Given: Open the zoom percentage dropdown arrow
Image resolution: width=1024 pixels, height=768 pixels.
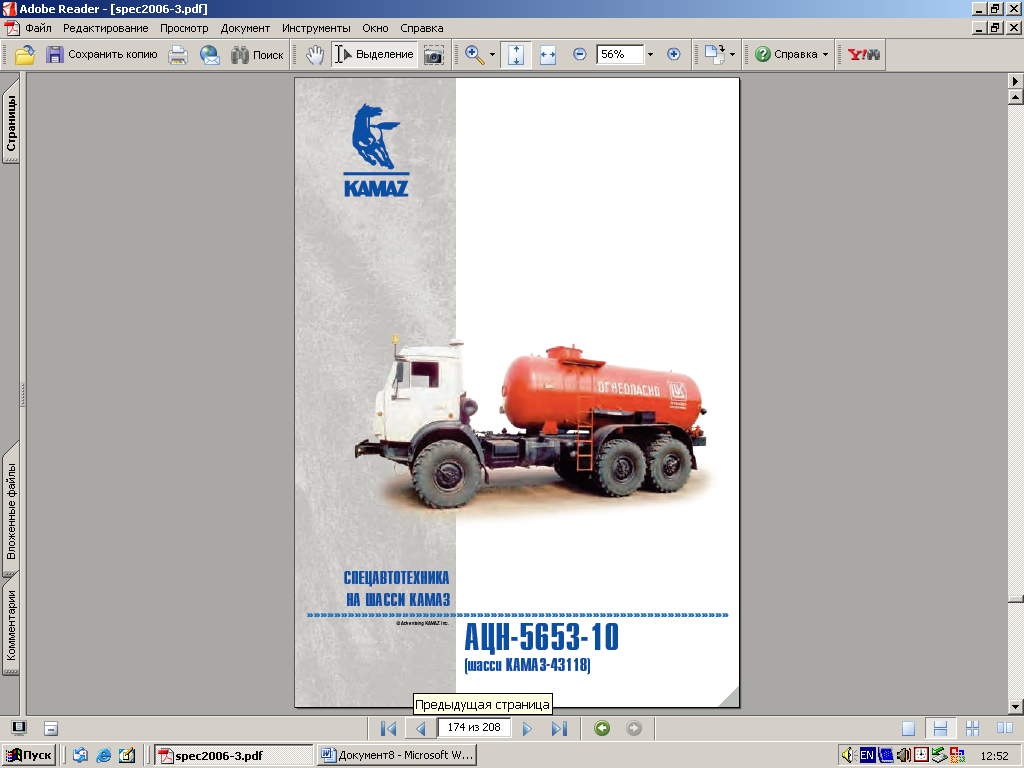Looking at the screenshot, I should point(650,54).
